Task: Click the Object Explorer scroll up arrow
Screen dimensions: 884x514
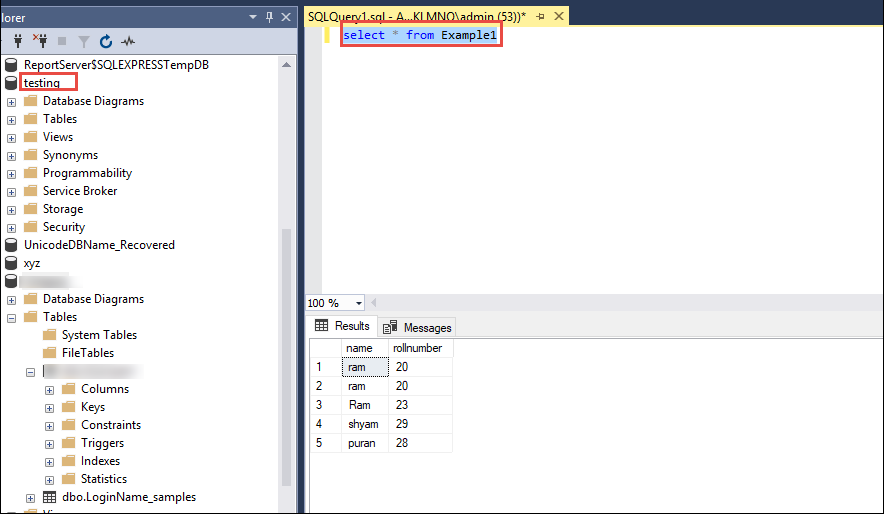Action: click(286, 65)
